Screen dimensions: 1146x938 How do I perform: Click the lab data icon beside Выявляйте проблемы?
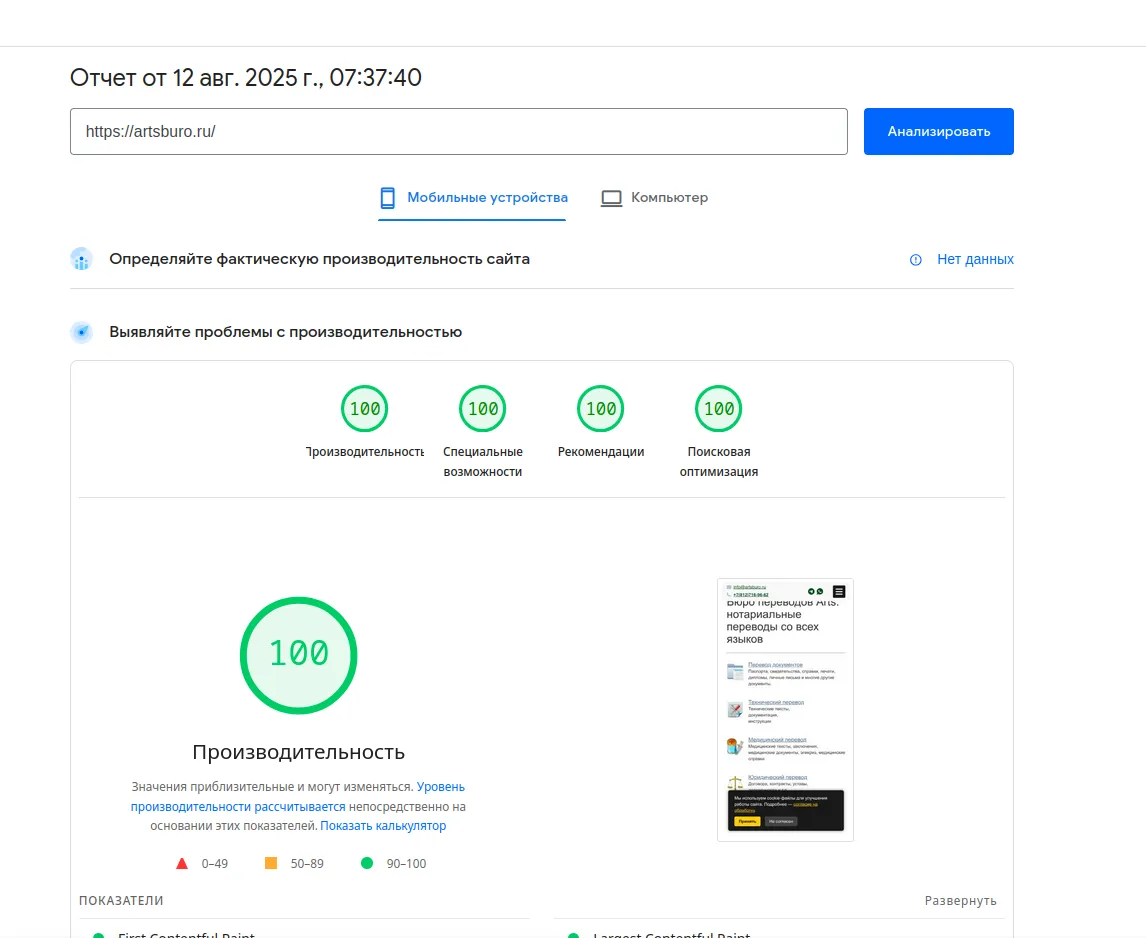point(82,332)
